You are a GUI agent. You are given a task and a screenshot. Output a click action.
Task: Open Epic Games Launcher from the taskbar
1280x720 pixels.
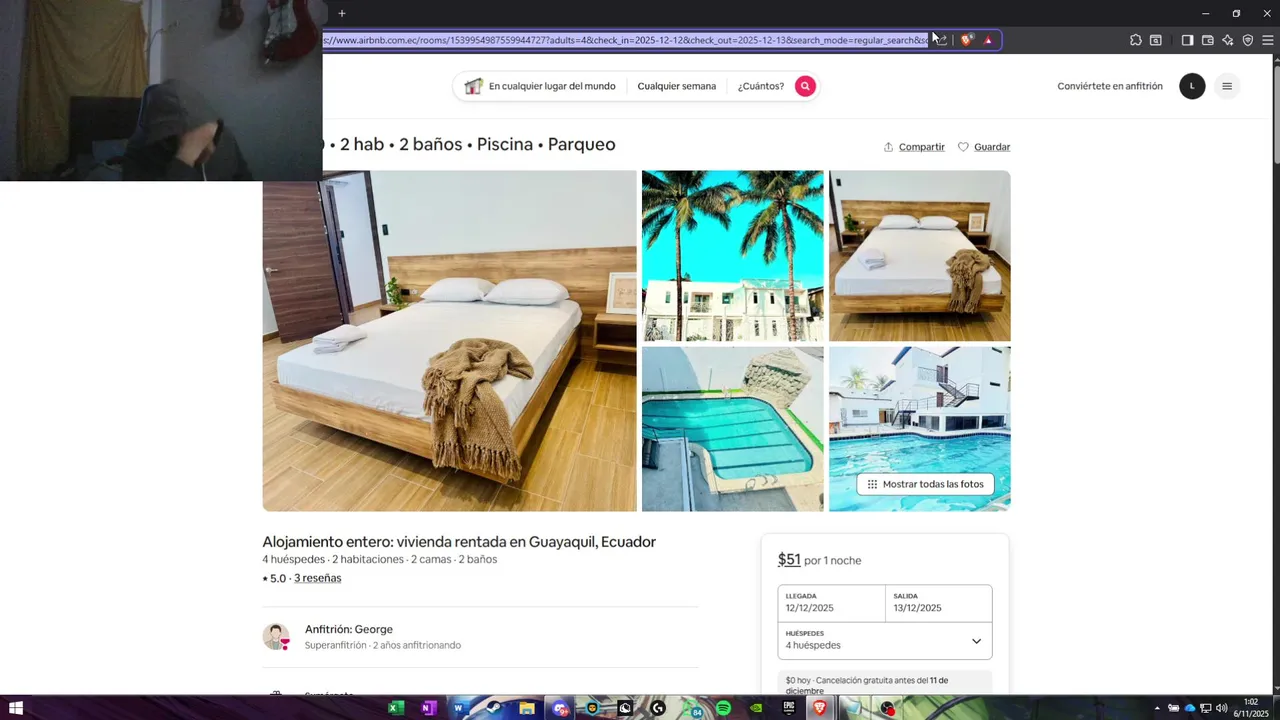[788, 708]
